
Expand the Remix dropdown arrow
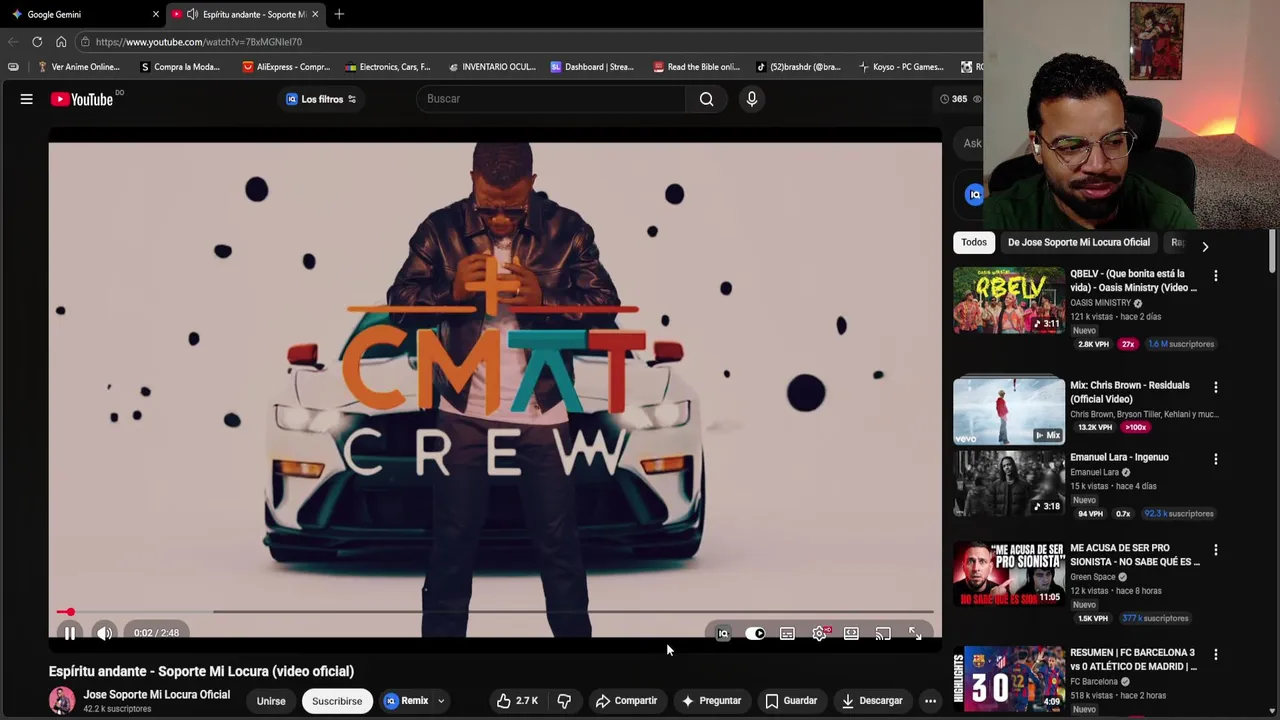click(x=441, y=701)
